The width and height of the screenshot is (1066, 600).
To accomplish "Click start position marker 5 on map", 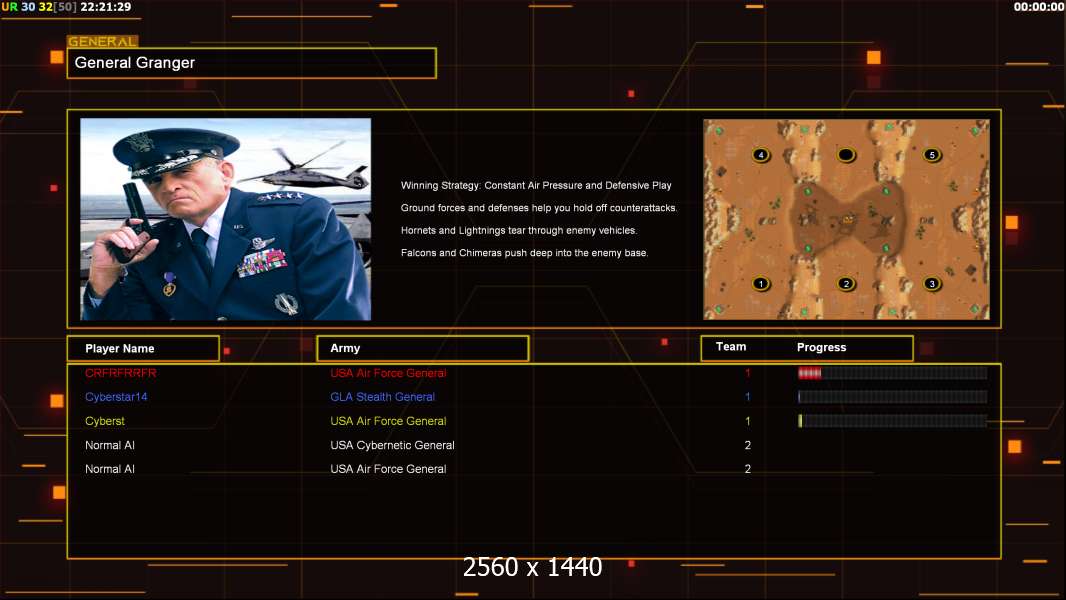I will pos(932,155).
